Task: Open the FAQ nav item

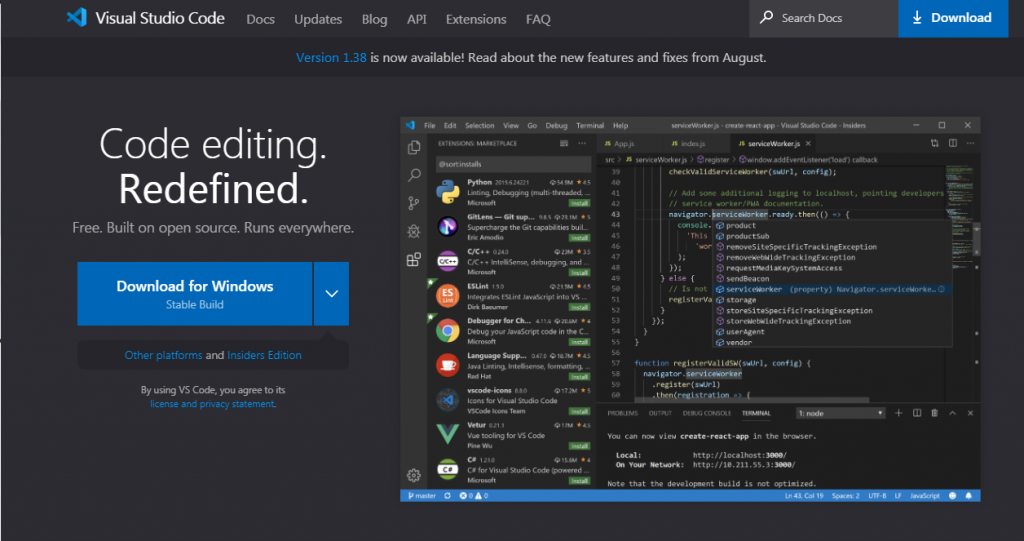Action: (x=538, y=19)
